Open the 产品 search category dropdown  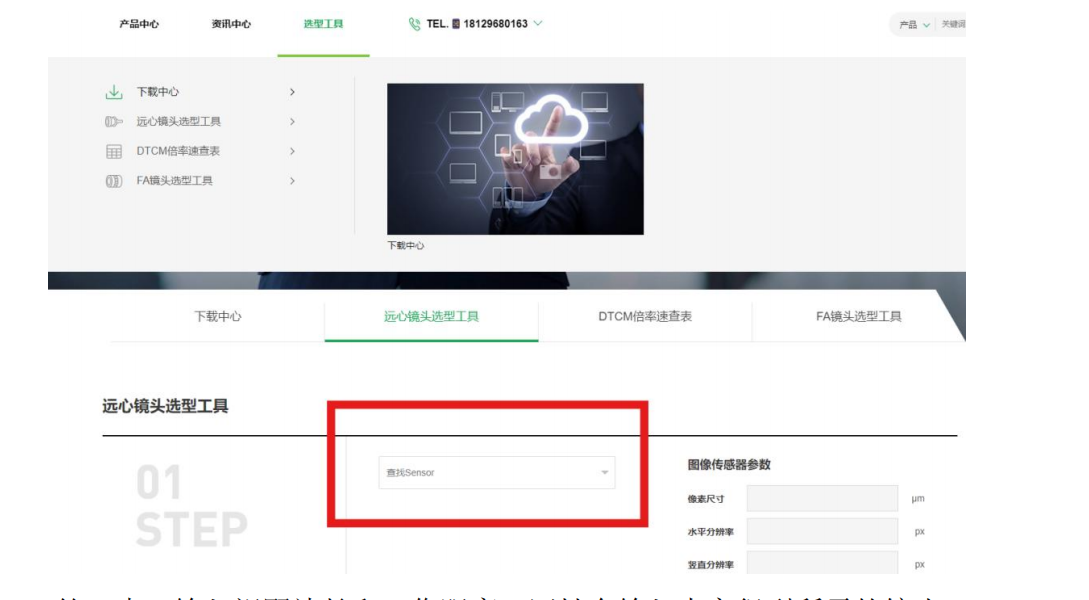tap(914, 24)
